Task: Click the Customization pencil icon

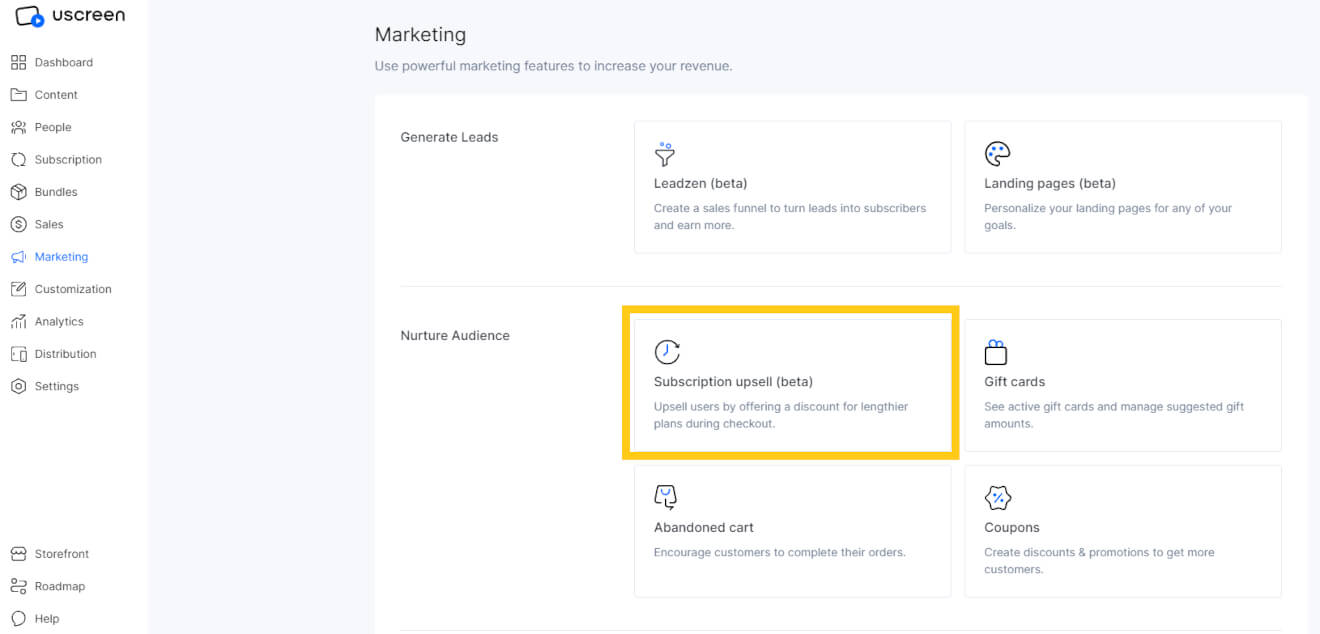Action: pyautogui.click(x=18, y=289)
